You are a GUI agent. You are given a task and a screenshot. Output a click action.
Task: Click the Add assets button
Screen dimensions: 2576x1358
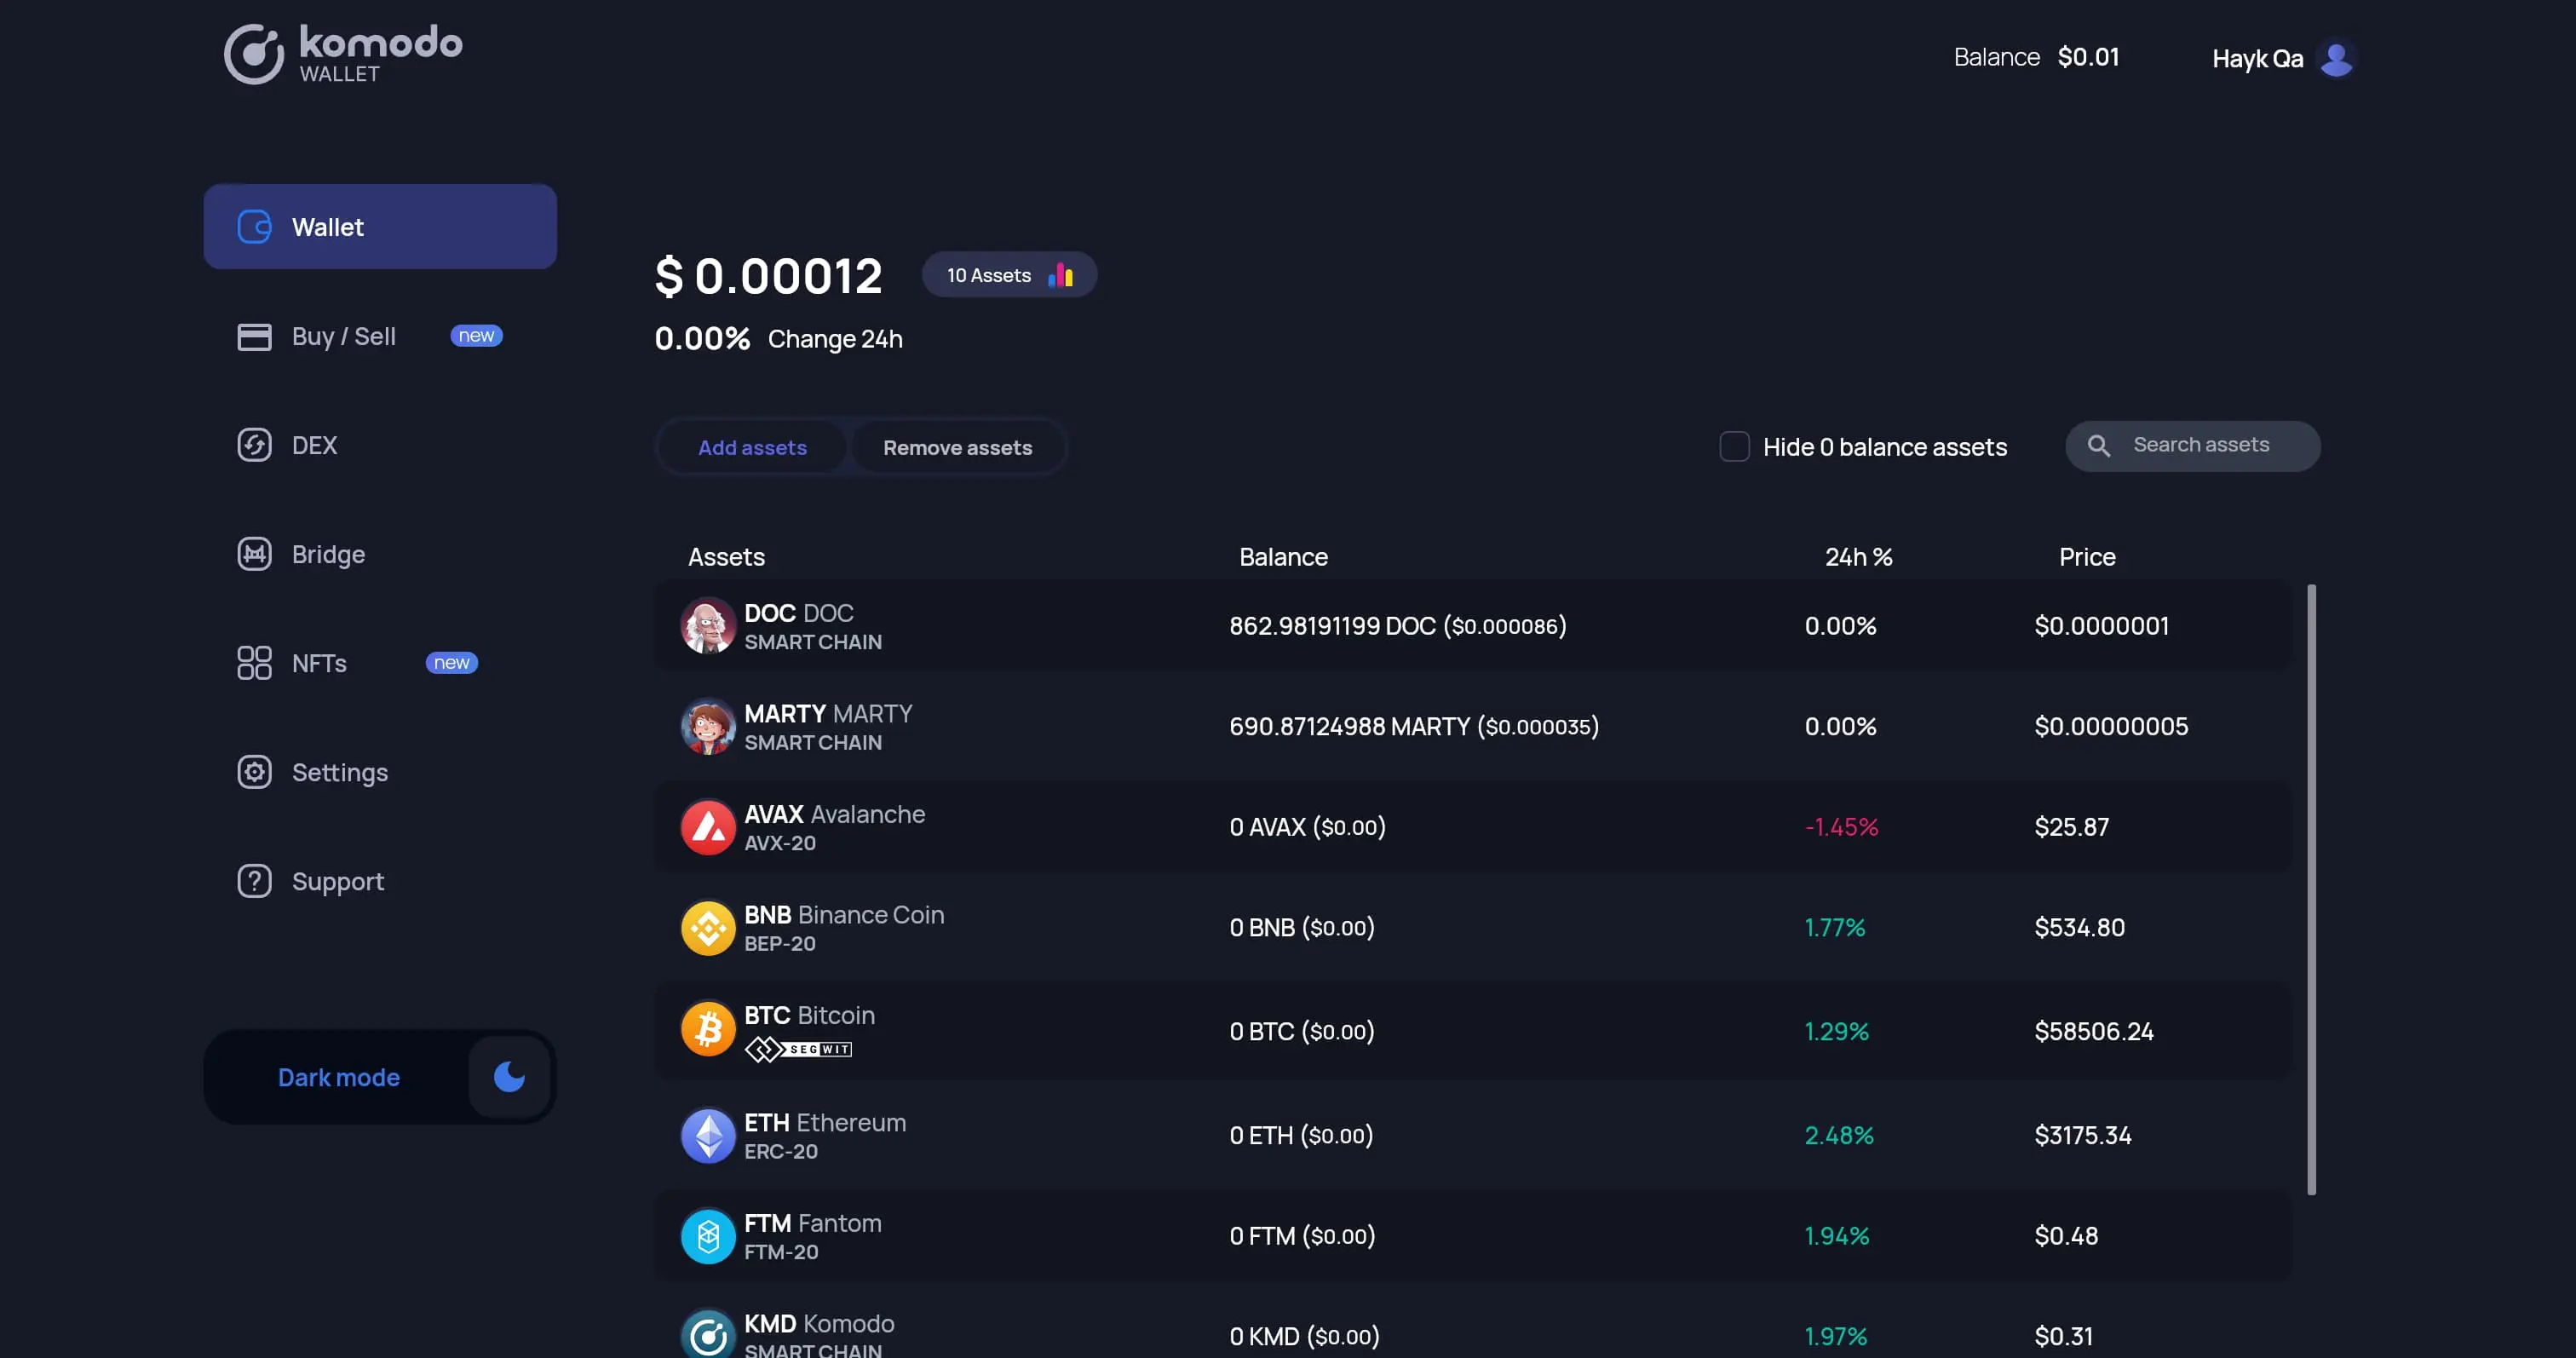(751, 445)
